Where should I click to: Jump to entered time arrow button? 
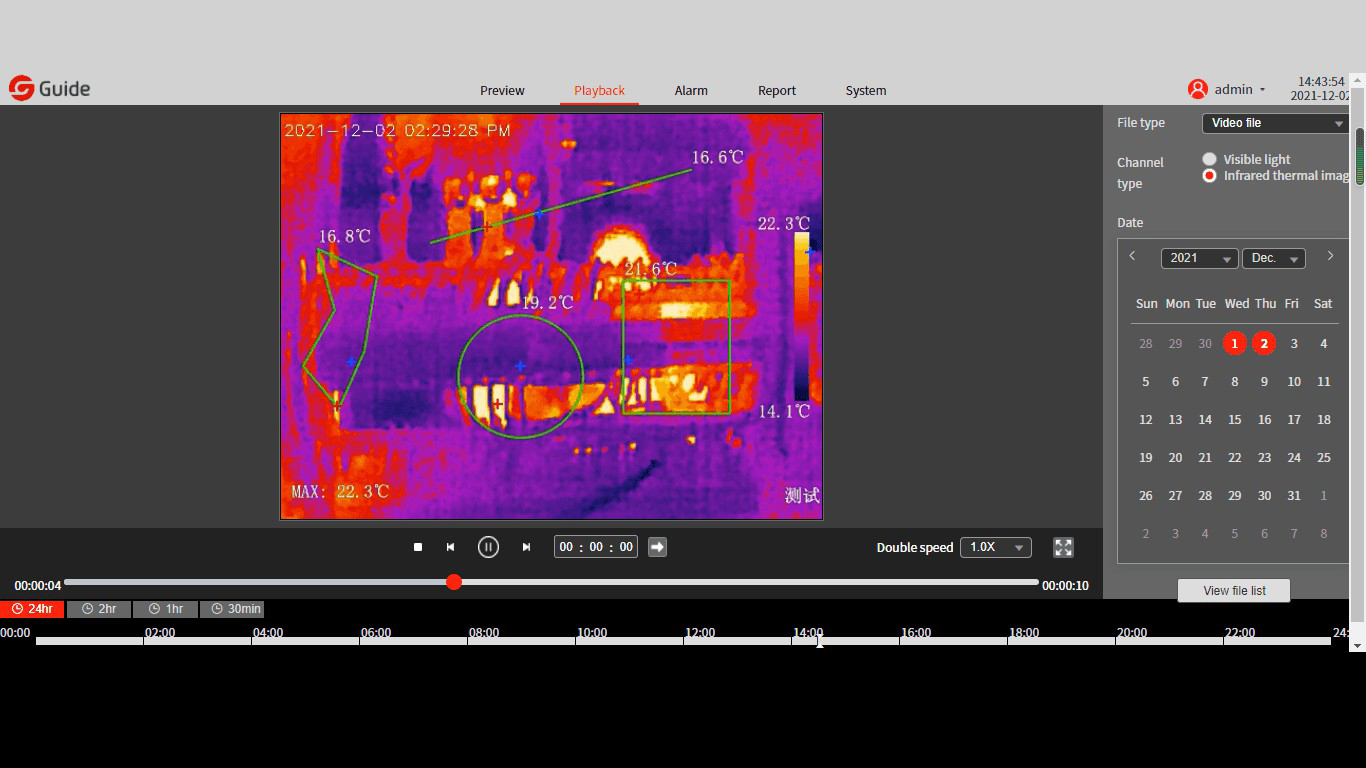[657, 547]
